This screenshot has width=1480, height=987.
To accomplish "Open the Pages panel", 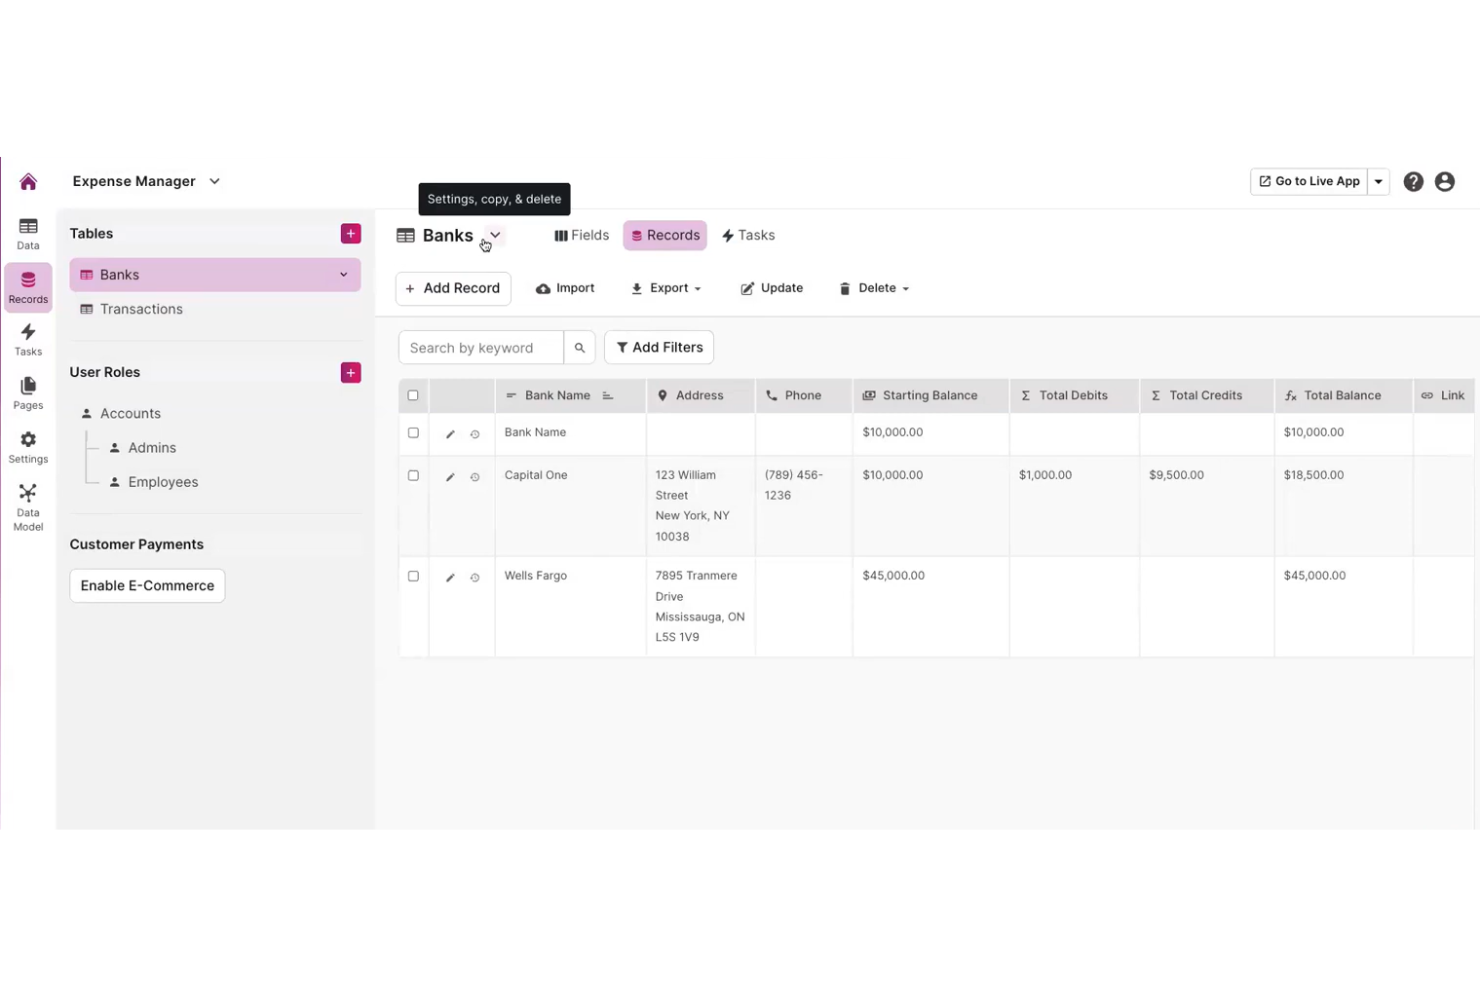I will click(x=28, y=392).
